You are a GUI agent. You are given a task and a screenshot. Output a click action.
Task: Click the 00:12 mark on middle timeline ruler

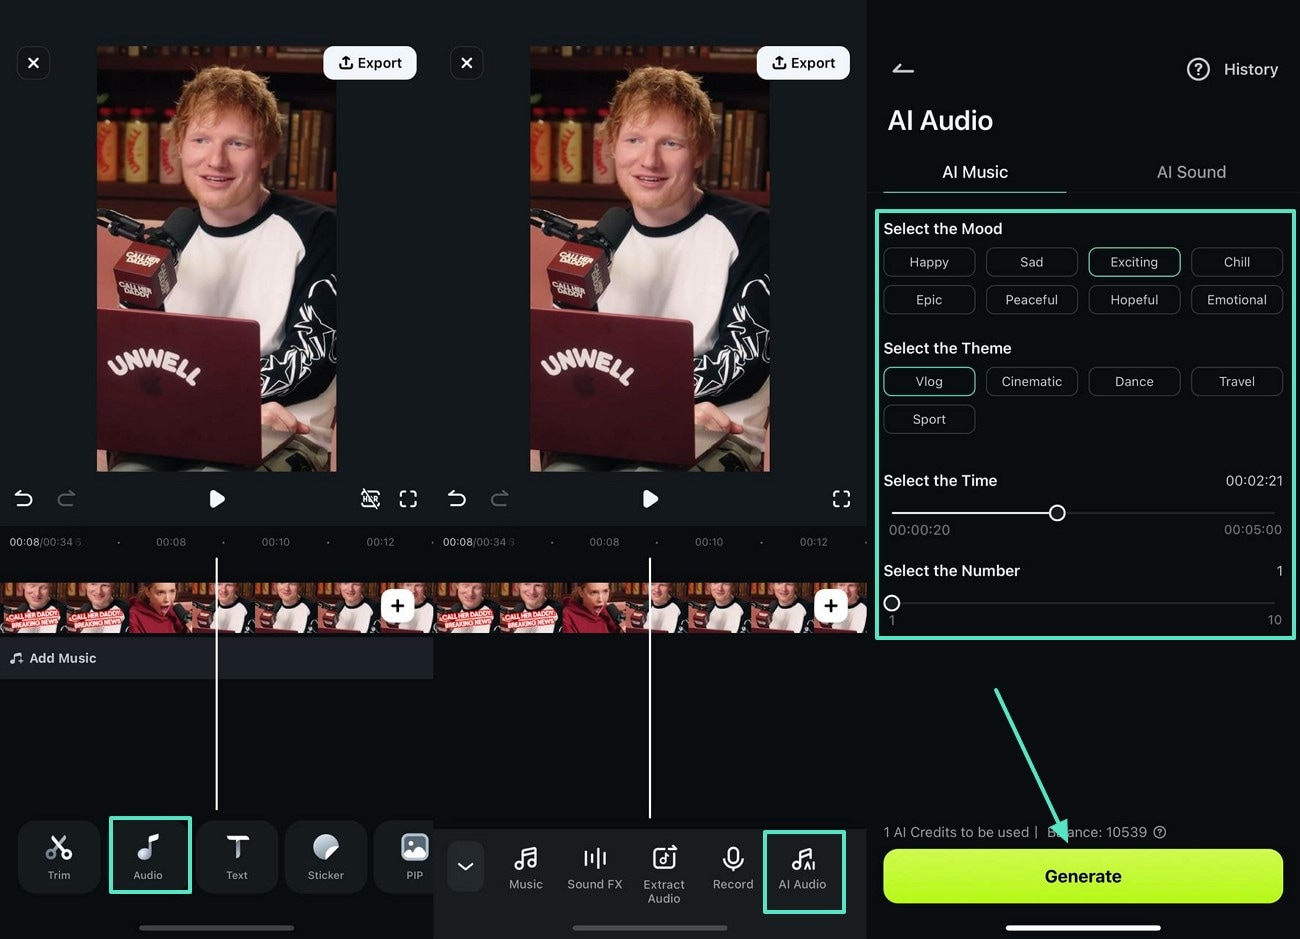coord(814,542)
